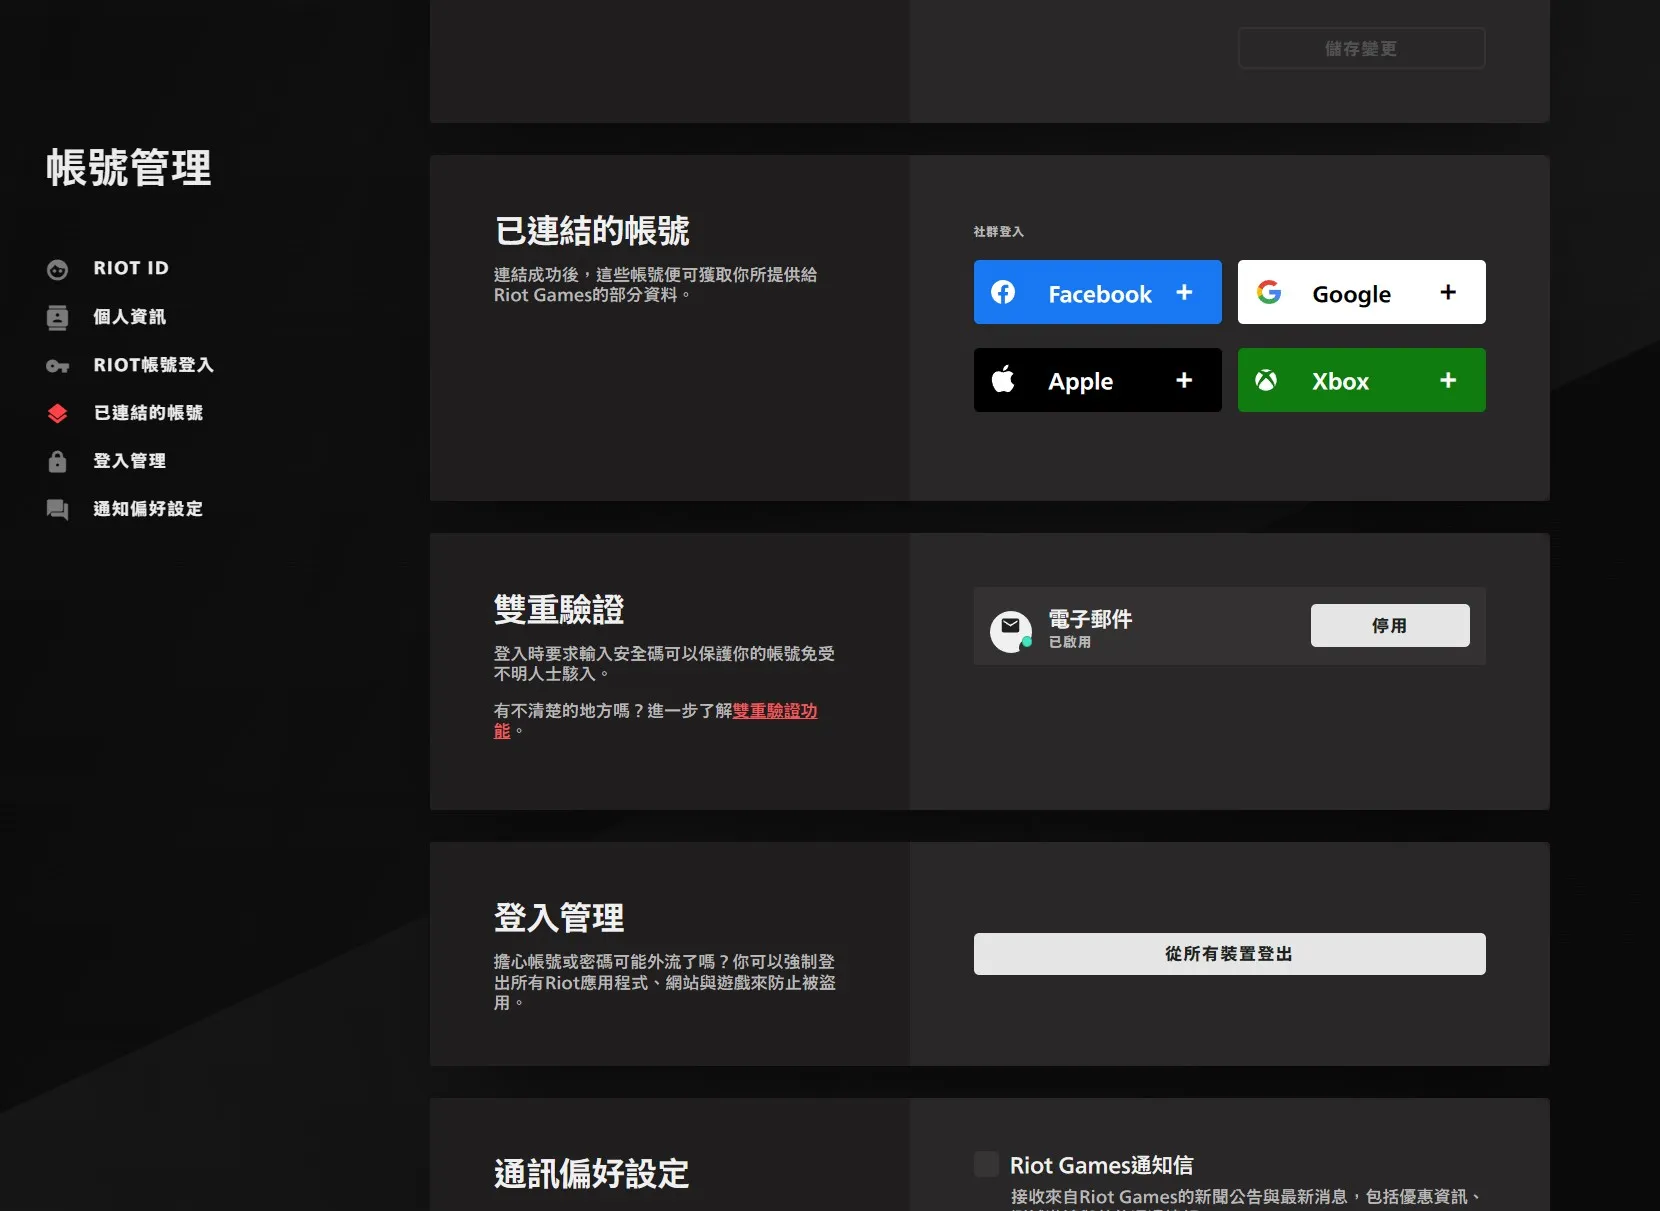Click the plus sign on the Apple button
1660x1211 pixels.
click(x=1184, y=380)
